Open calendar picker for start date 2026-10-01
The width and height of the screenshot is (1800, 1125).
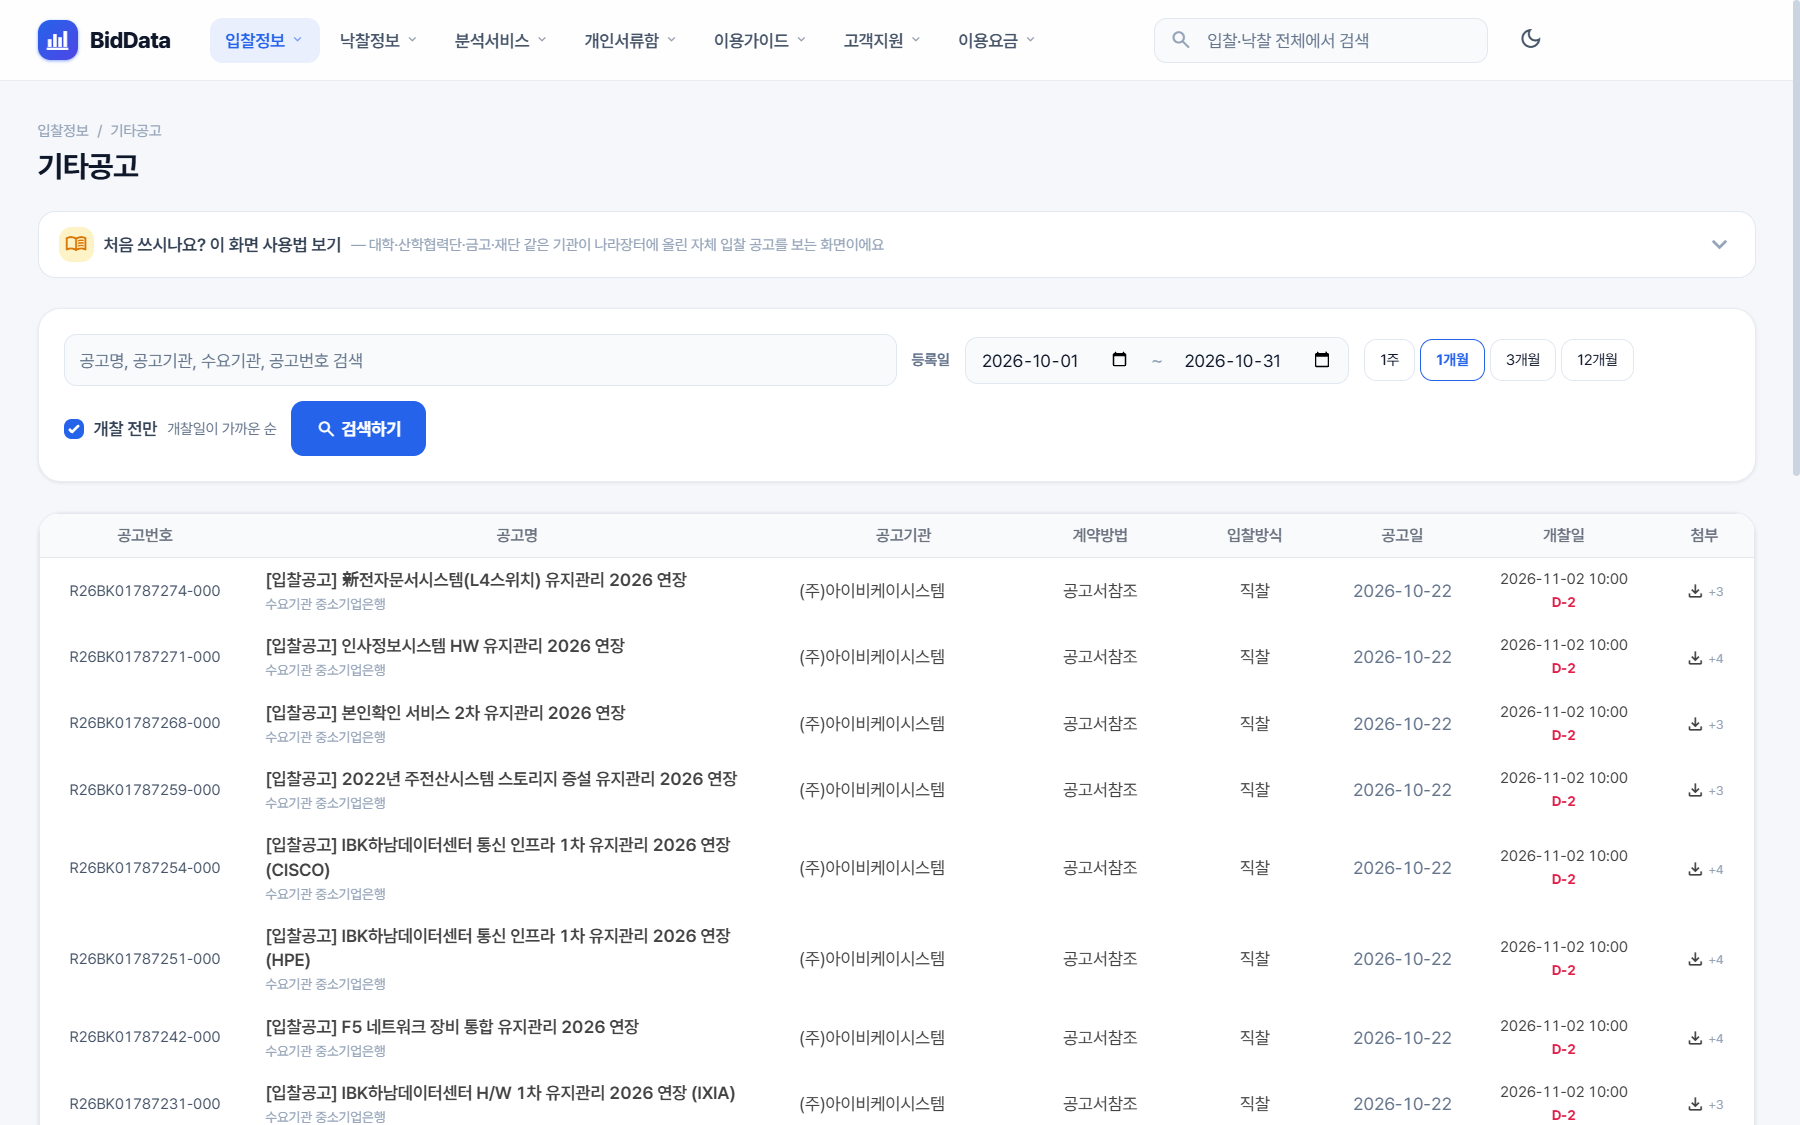(1119, 360)
